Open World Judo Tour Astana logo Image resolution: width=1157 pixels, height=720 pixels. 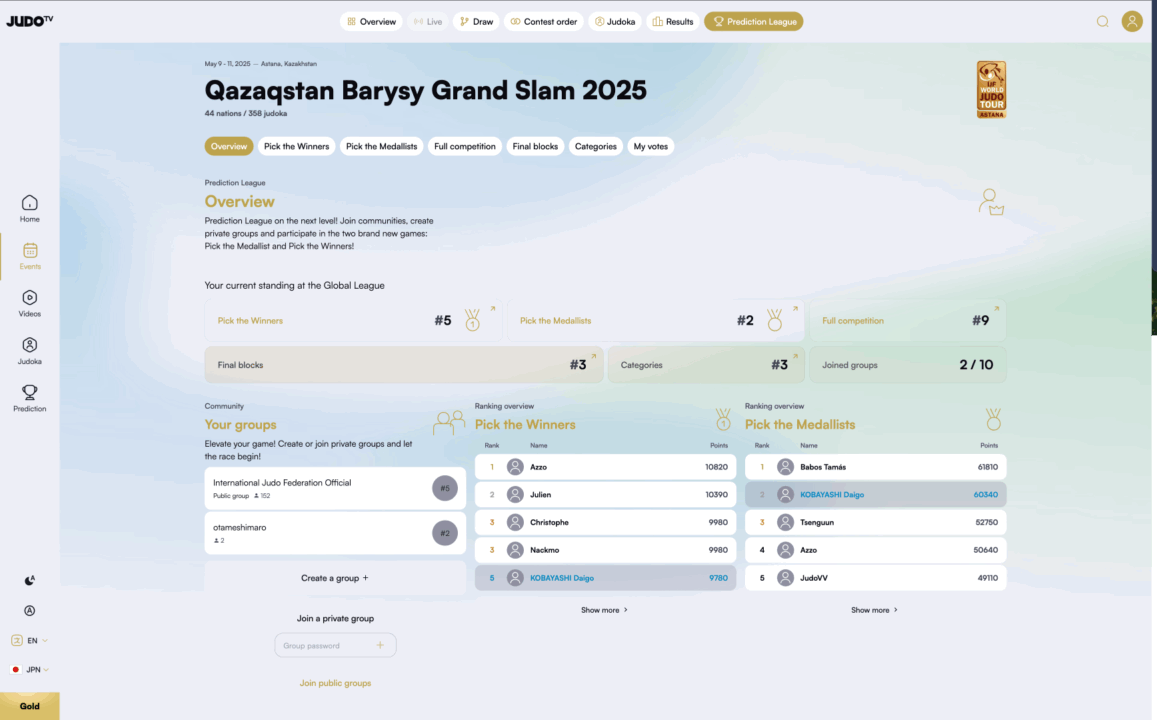tap(991, 89)
